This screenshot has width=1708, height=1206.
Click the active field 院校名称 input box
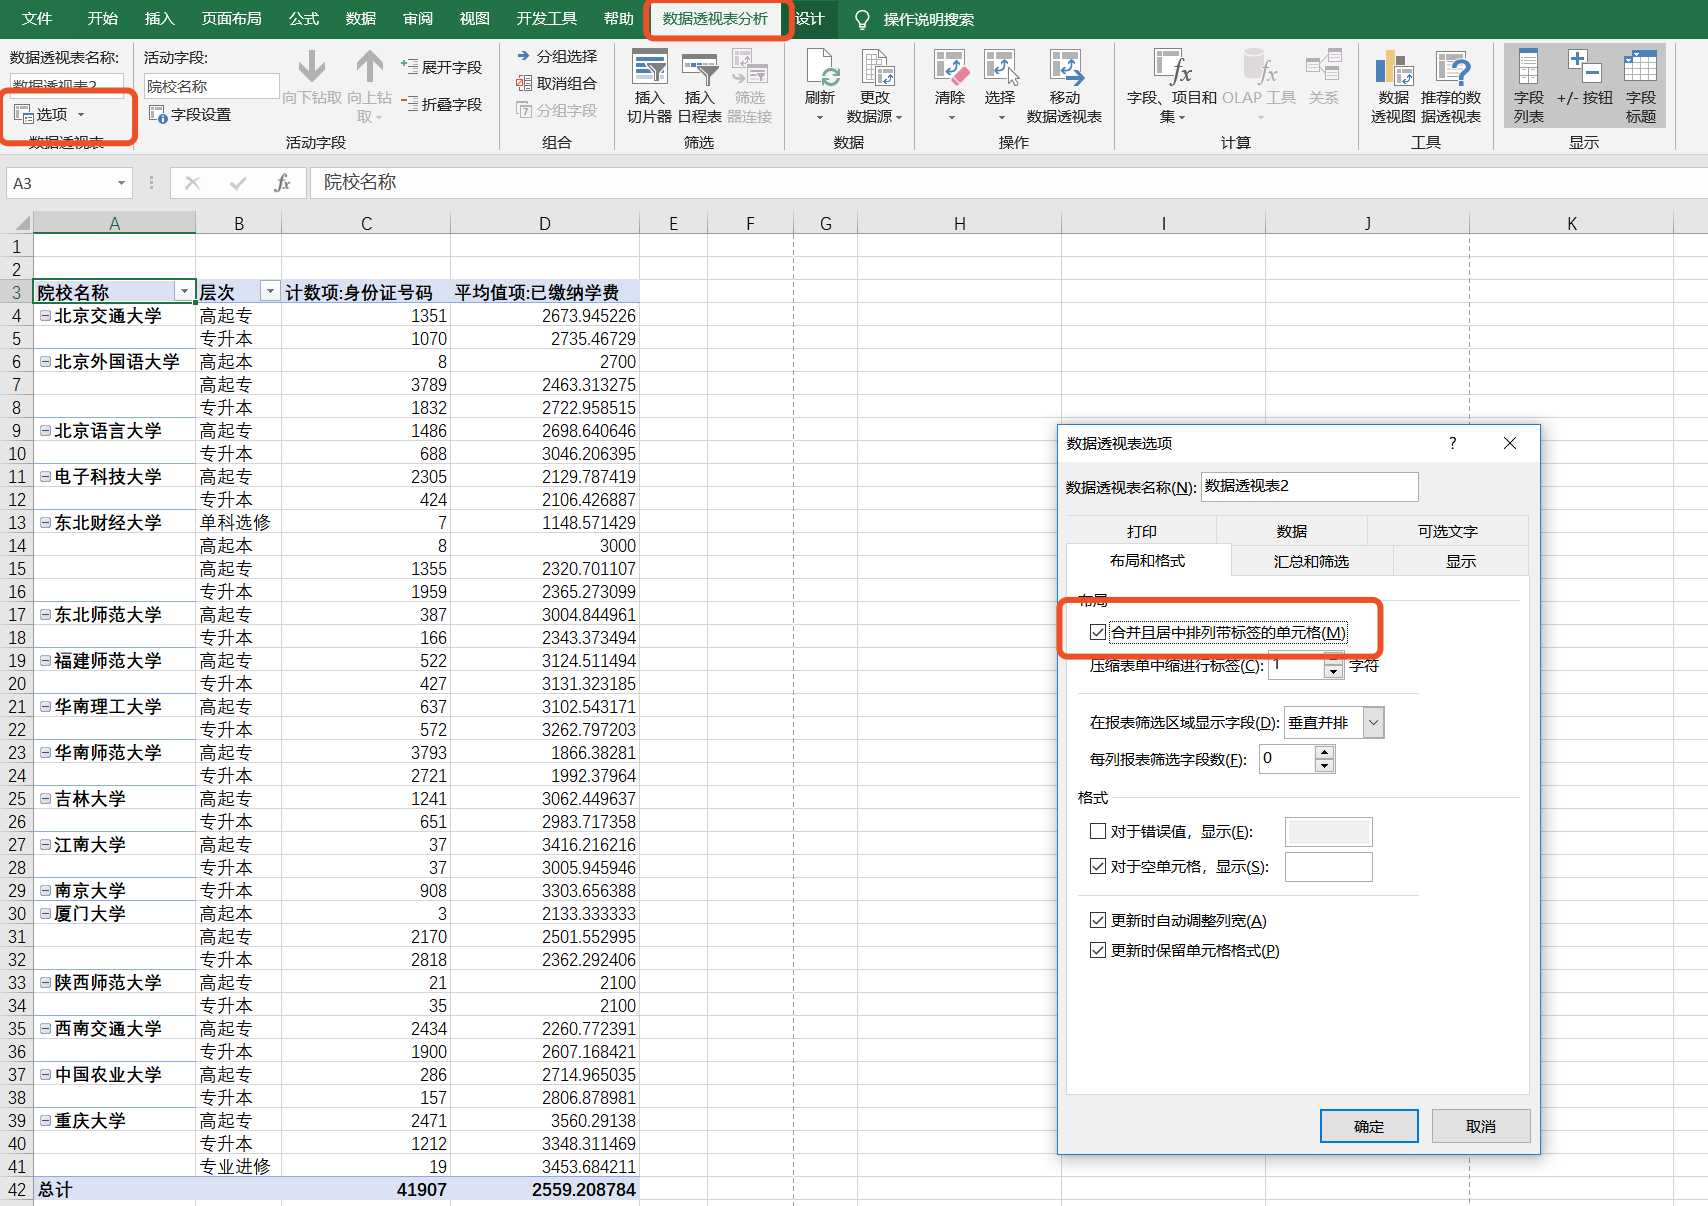coord(210,86)
